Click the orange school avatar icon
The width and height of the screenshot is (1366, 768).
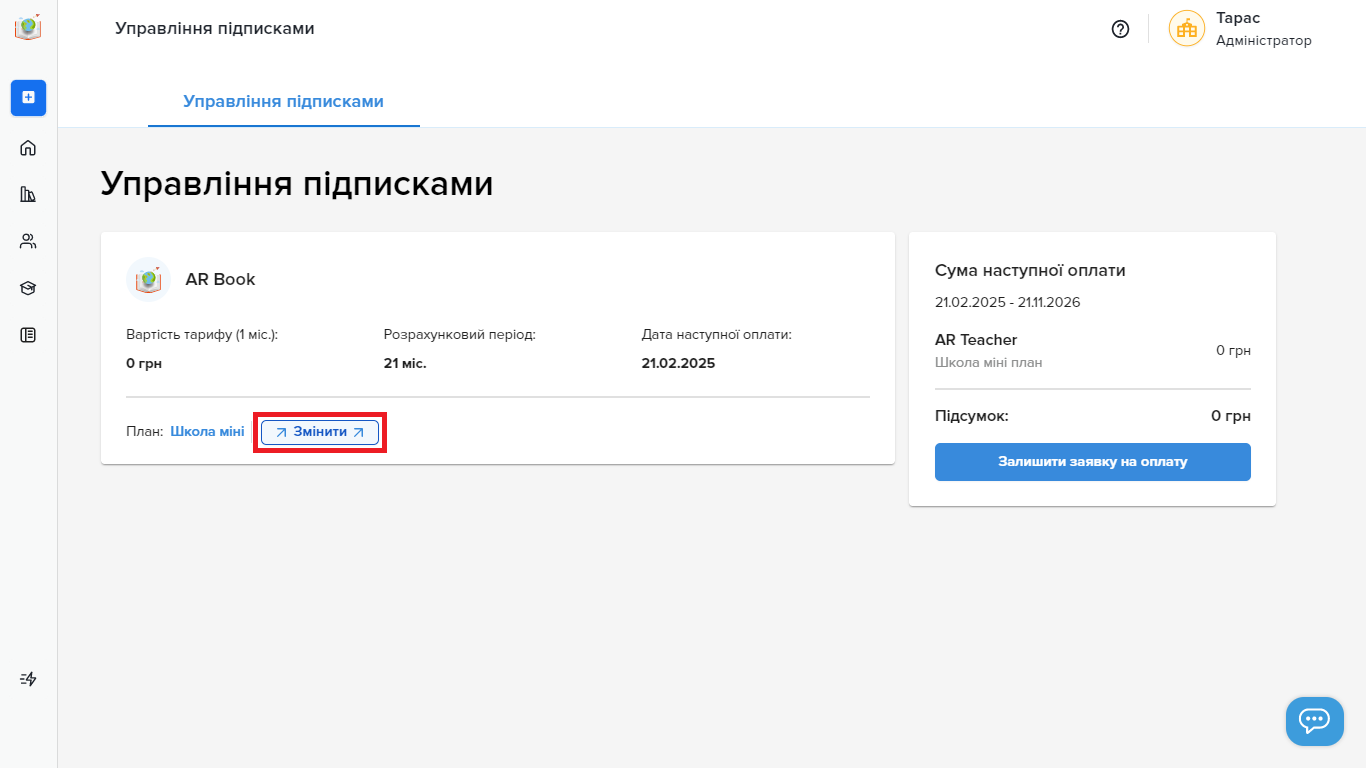click(1187, 29)
